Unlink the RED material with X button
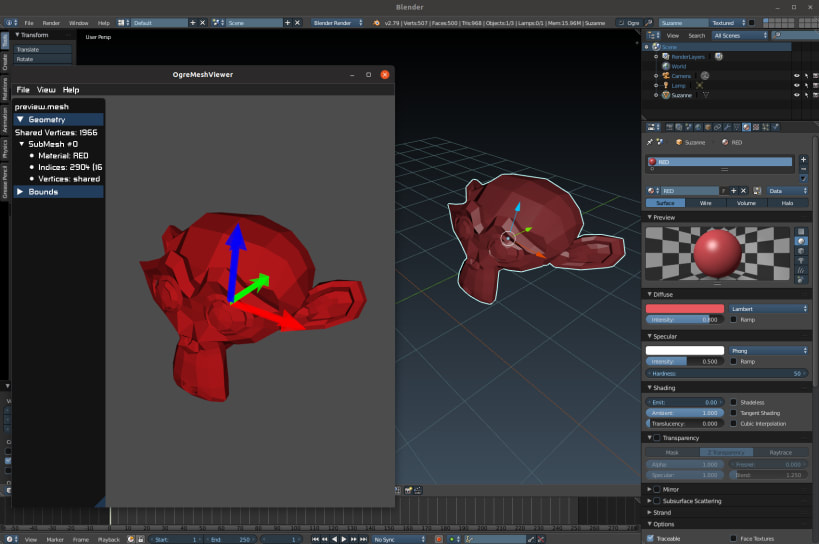Viewport: 819px width, 544px height. click(x=744, y=190)
